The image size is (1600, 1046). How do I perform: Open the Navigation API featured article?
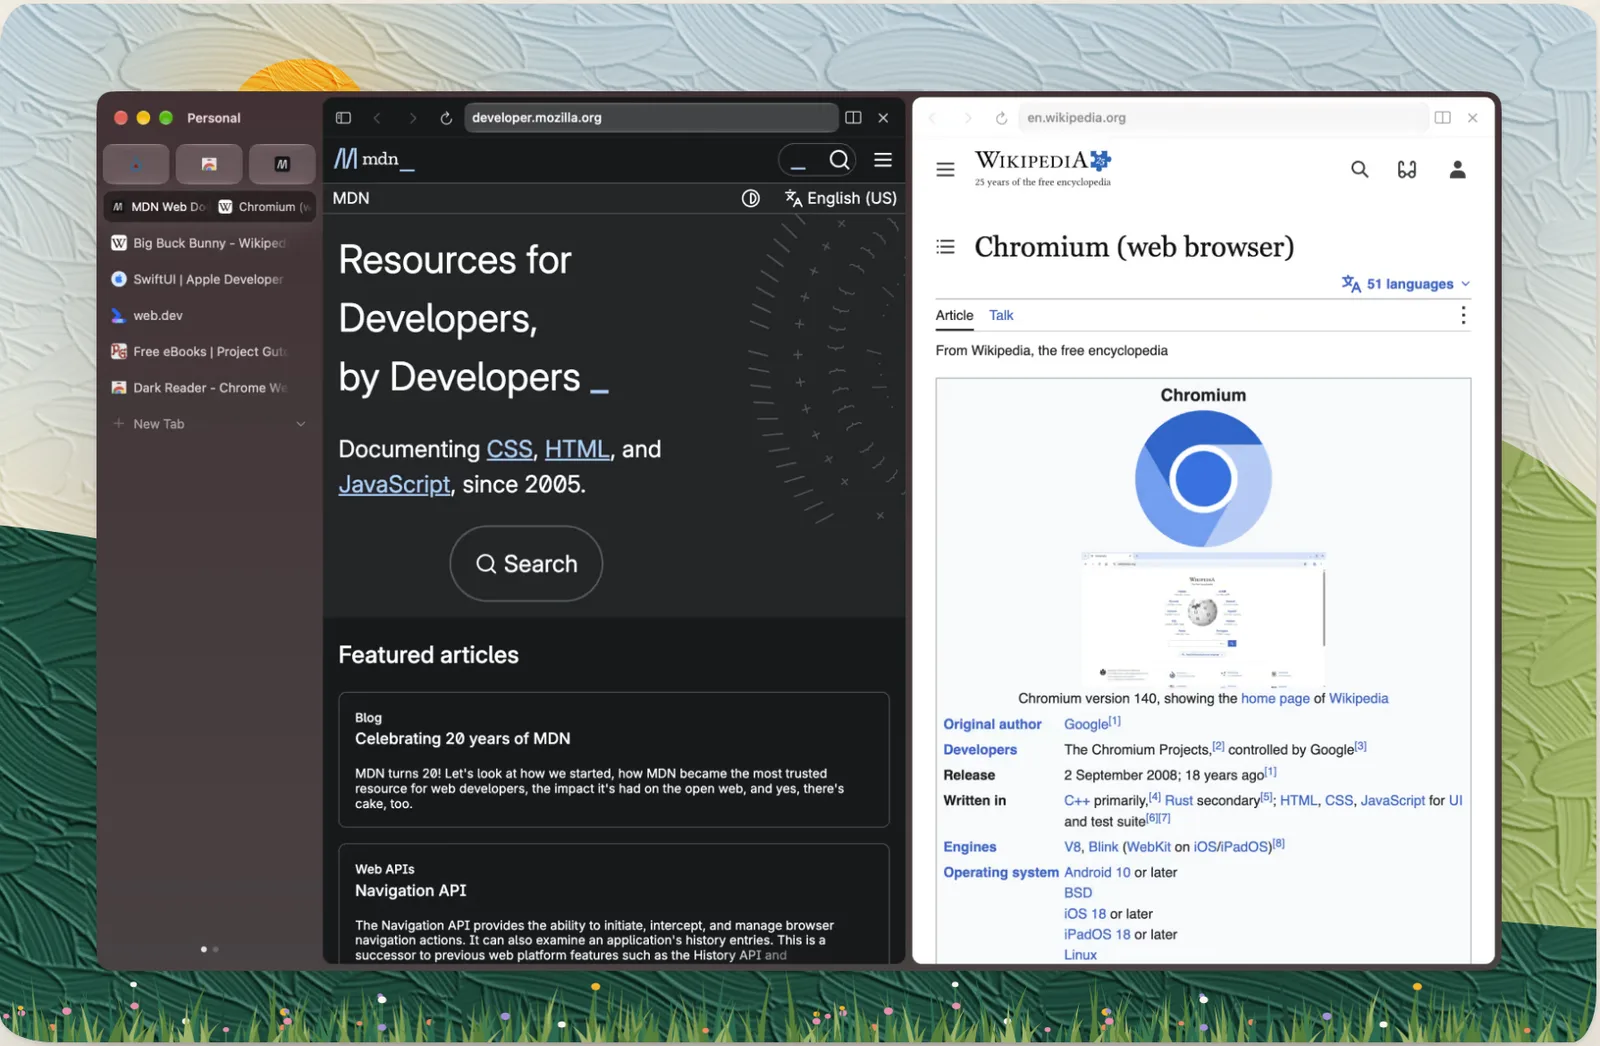410,891
